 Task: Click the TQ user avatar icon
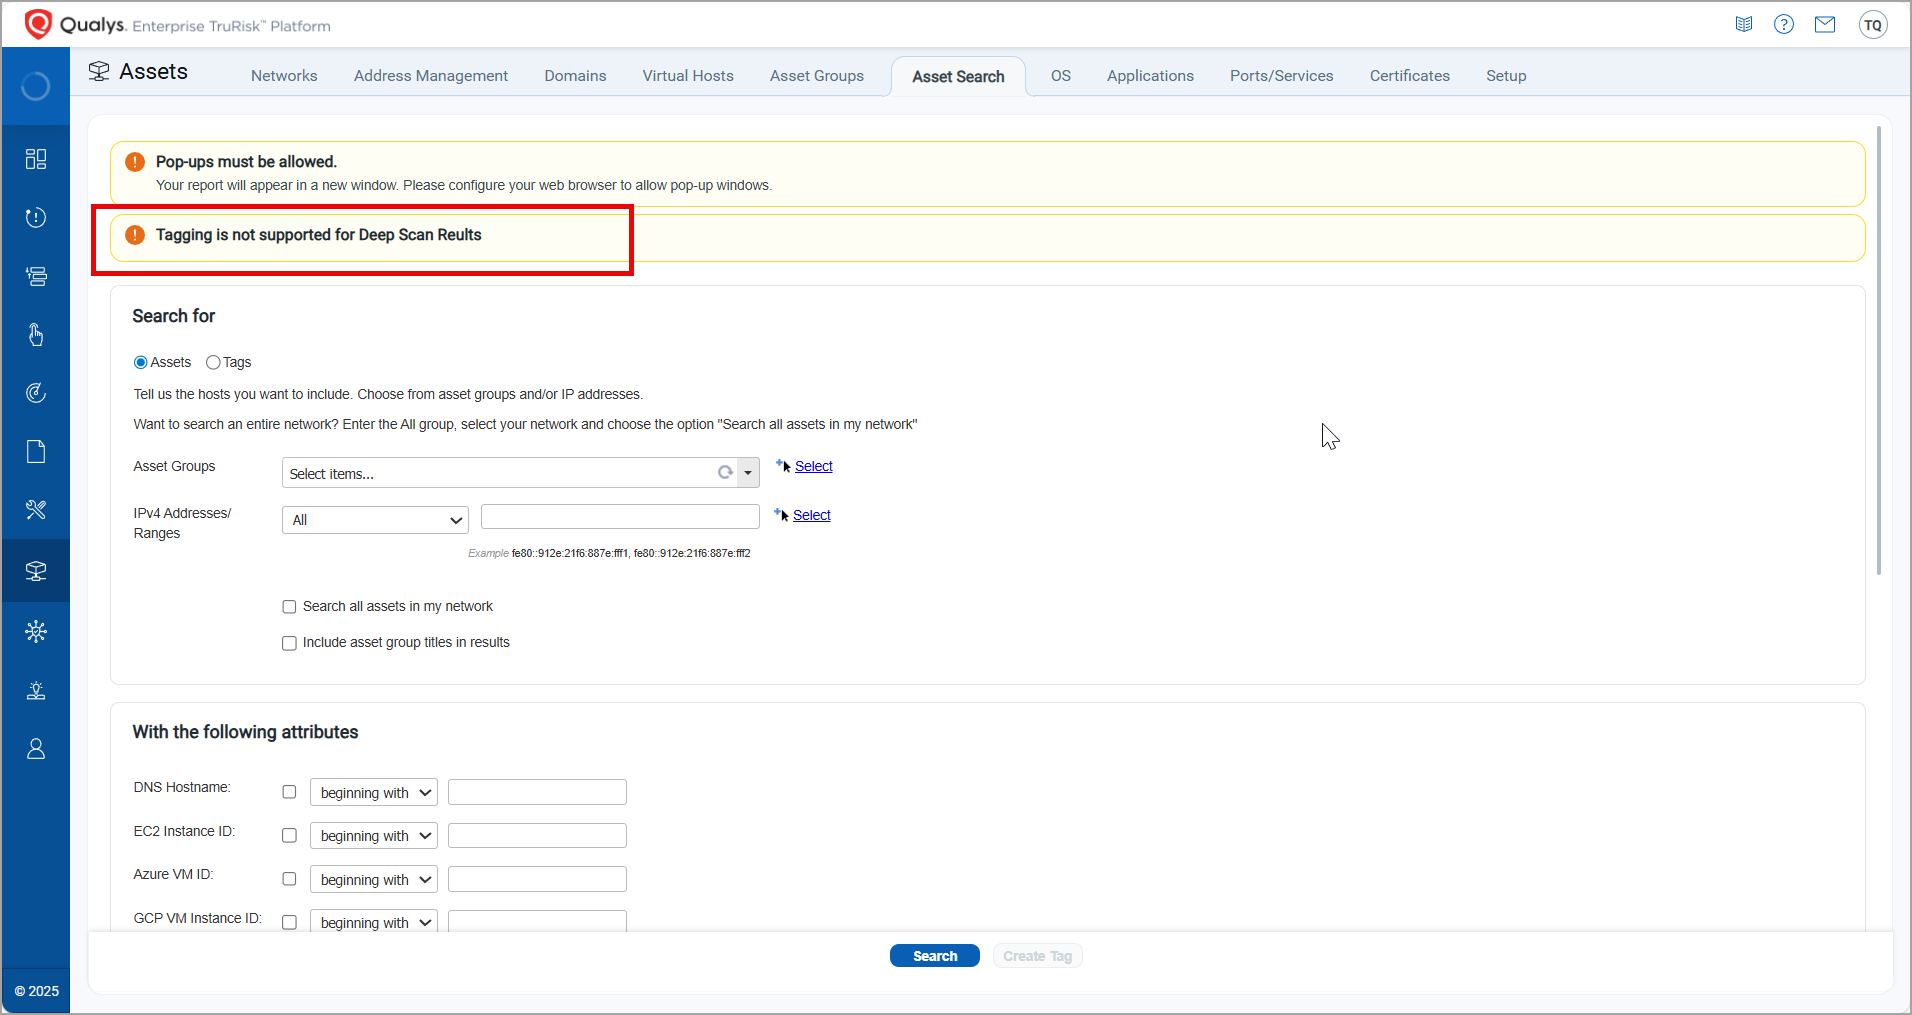[1872, 25]
